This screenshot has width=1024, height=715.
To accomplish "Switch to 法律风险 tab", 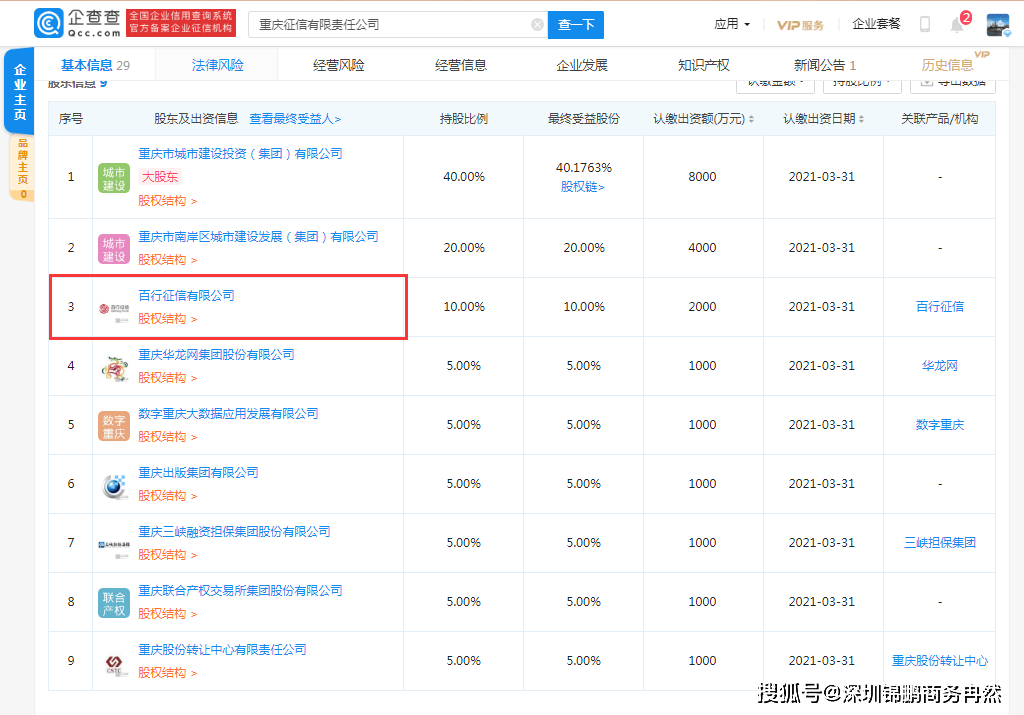I will click(217, 65).
